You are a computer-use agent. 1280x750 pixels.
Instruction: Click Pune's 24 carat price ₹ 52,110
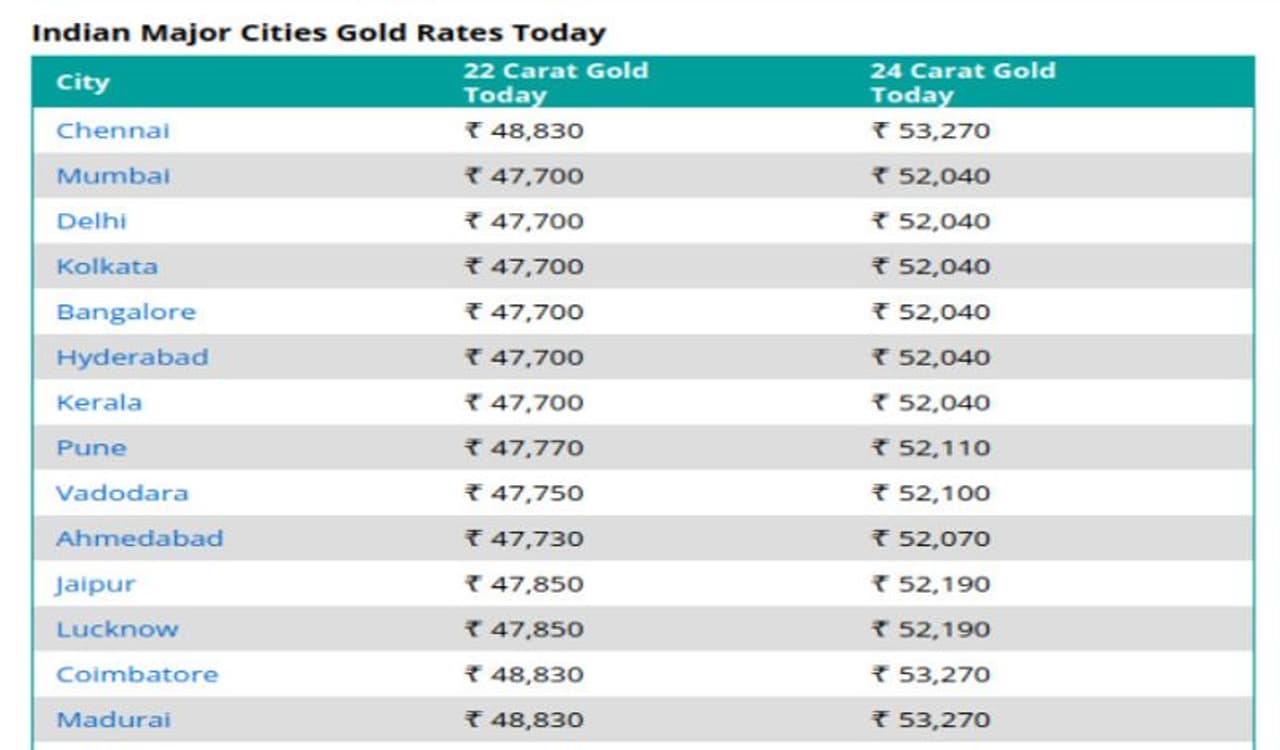click(931, 448)
